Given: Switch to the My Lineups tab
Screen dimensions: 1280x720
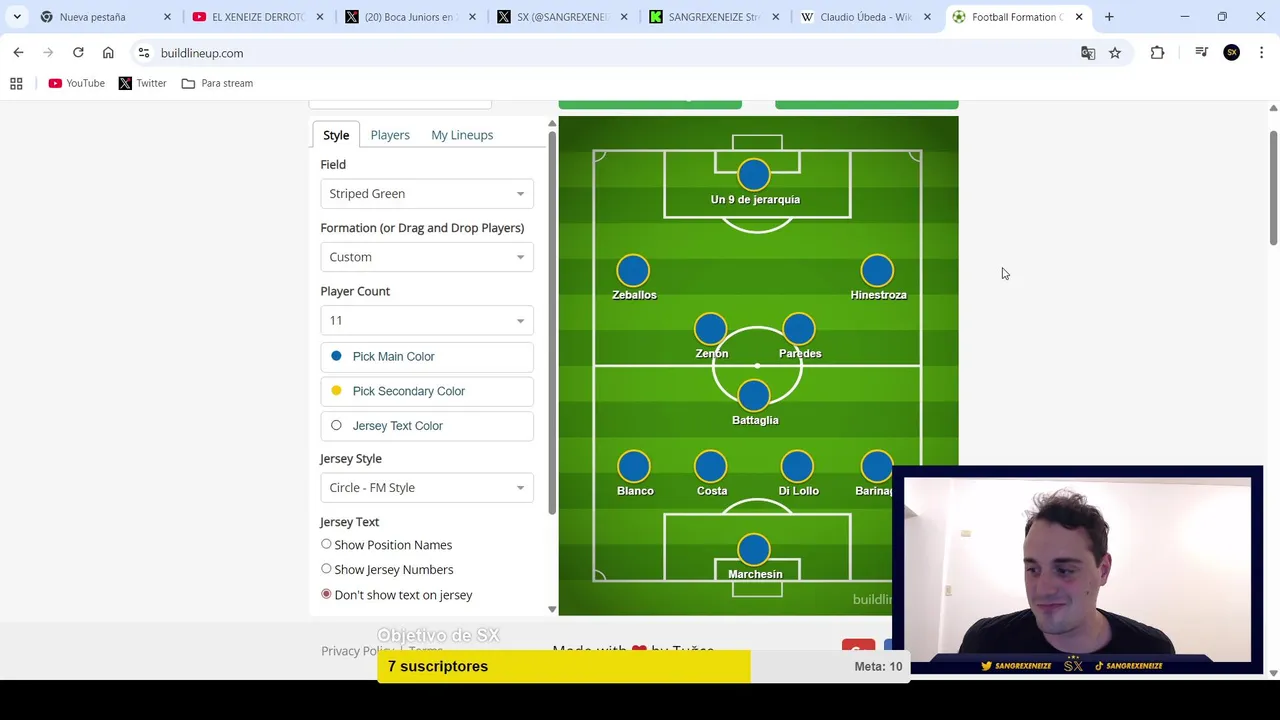Looking at the screenshot, I should click(x=462, y=135).
